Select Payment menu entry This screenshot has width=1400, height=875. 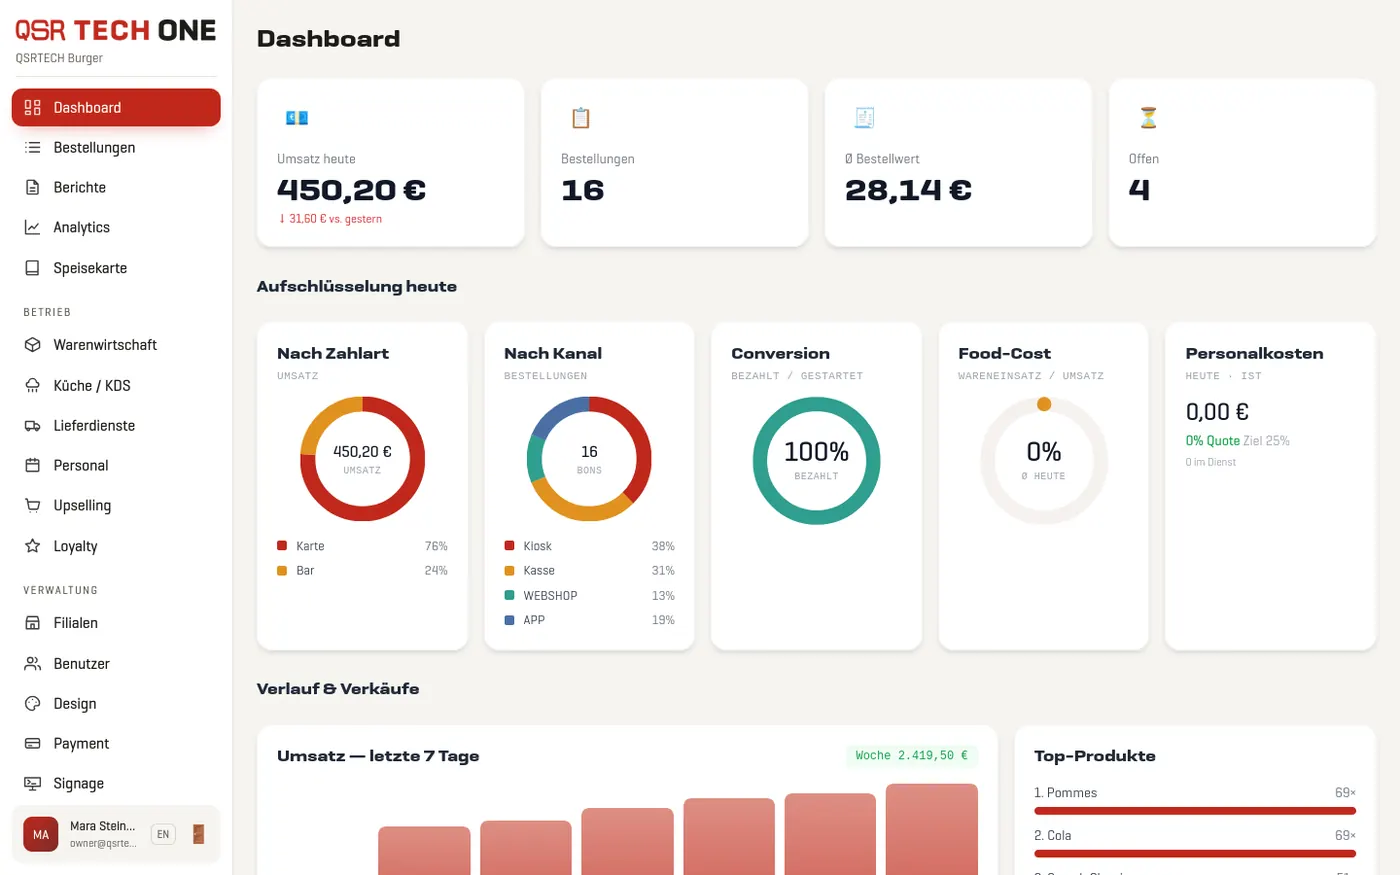(116, 744)
